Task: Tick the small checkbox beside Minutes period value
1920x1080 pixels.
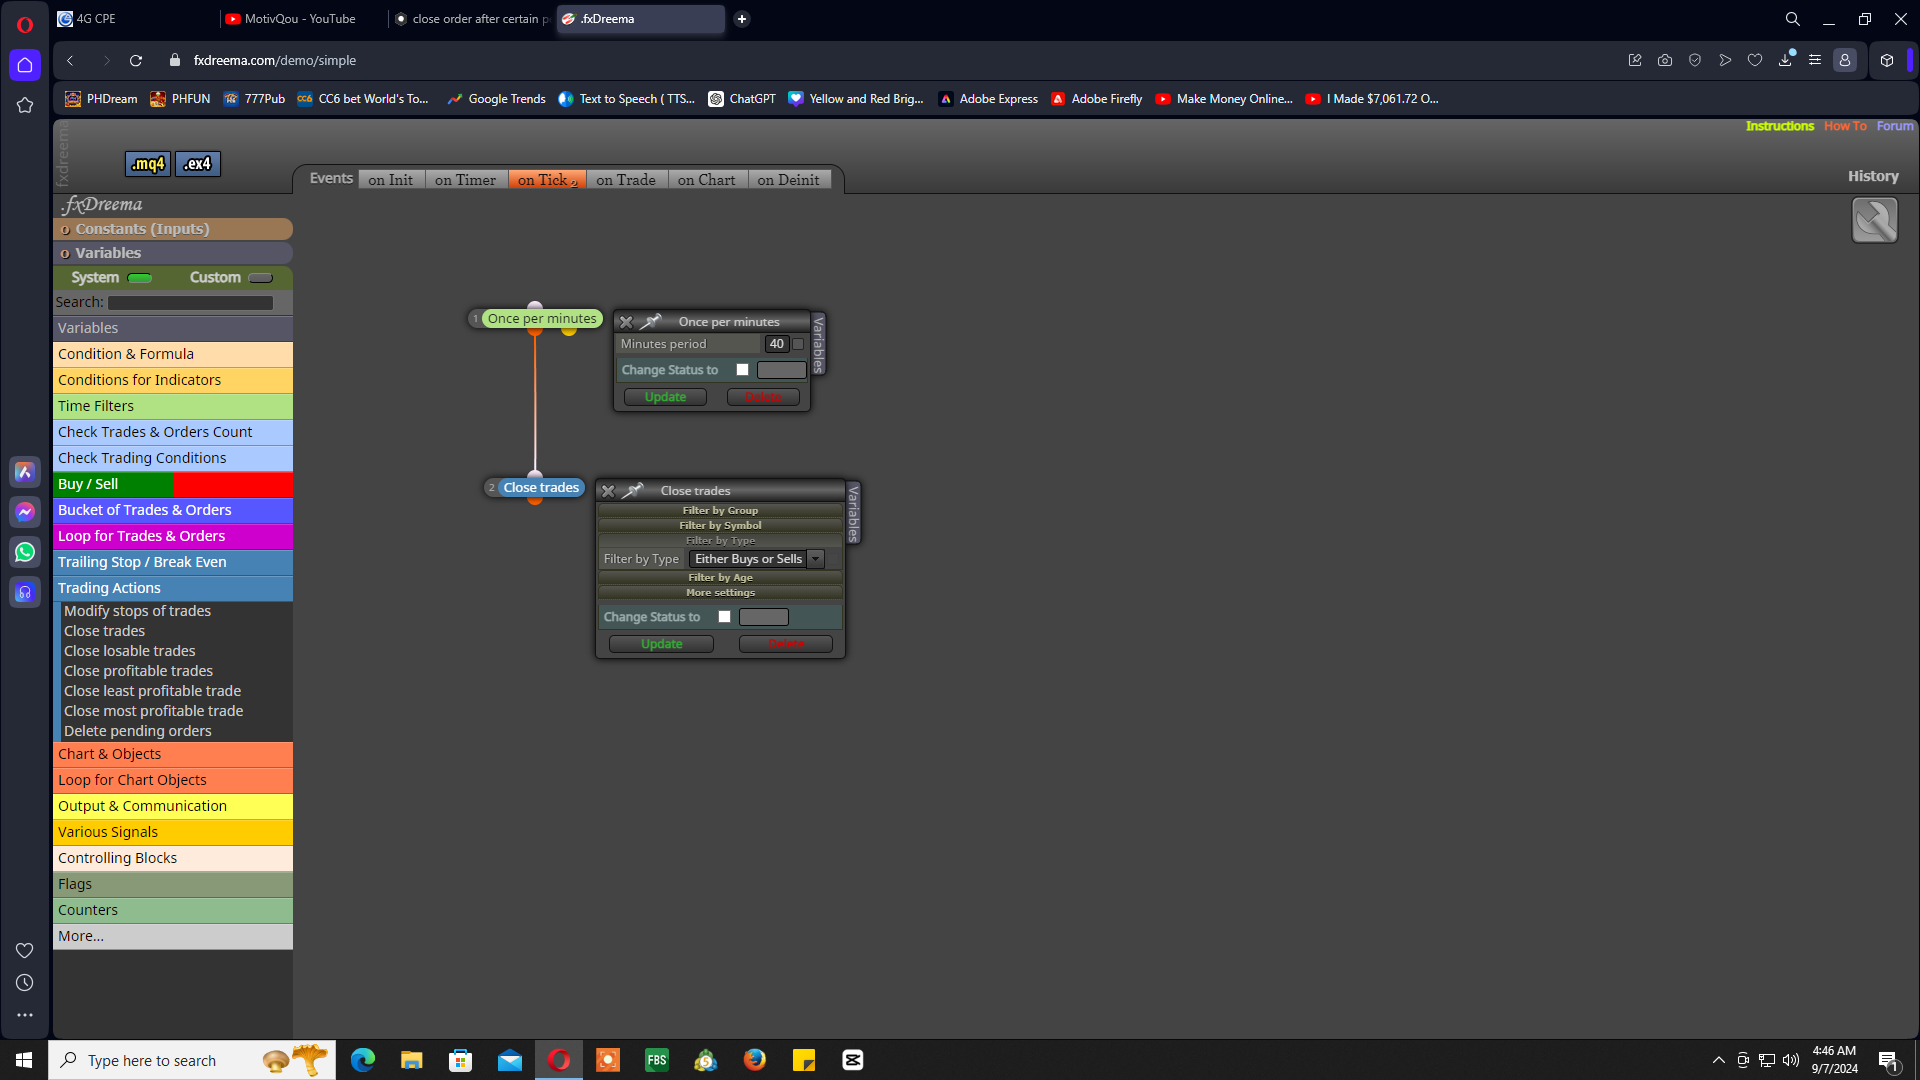Action: (x=798, y=344)
